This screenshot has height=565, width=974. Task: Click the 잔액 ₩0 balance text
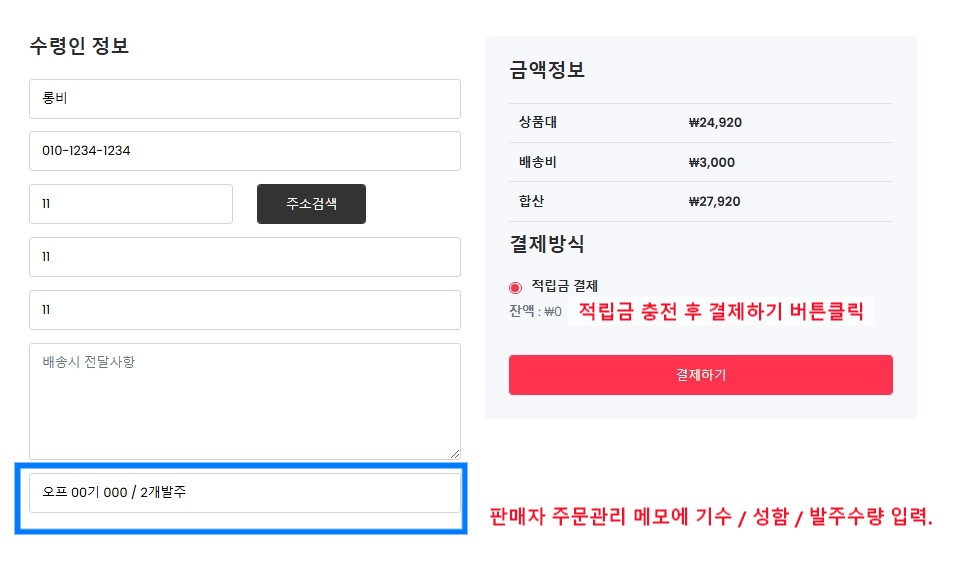[535, 311]
